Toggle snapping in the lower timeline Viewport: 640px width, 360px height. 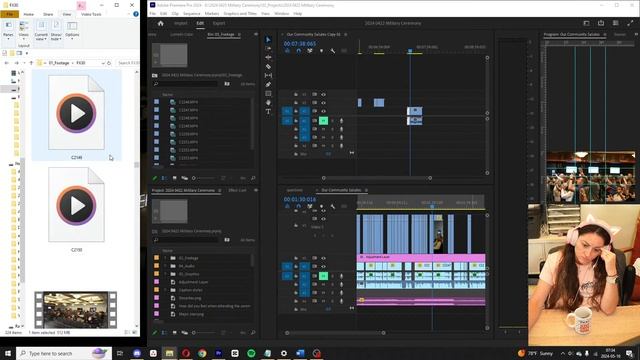pos(298,207)
